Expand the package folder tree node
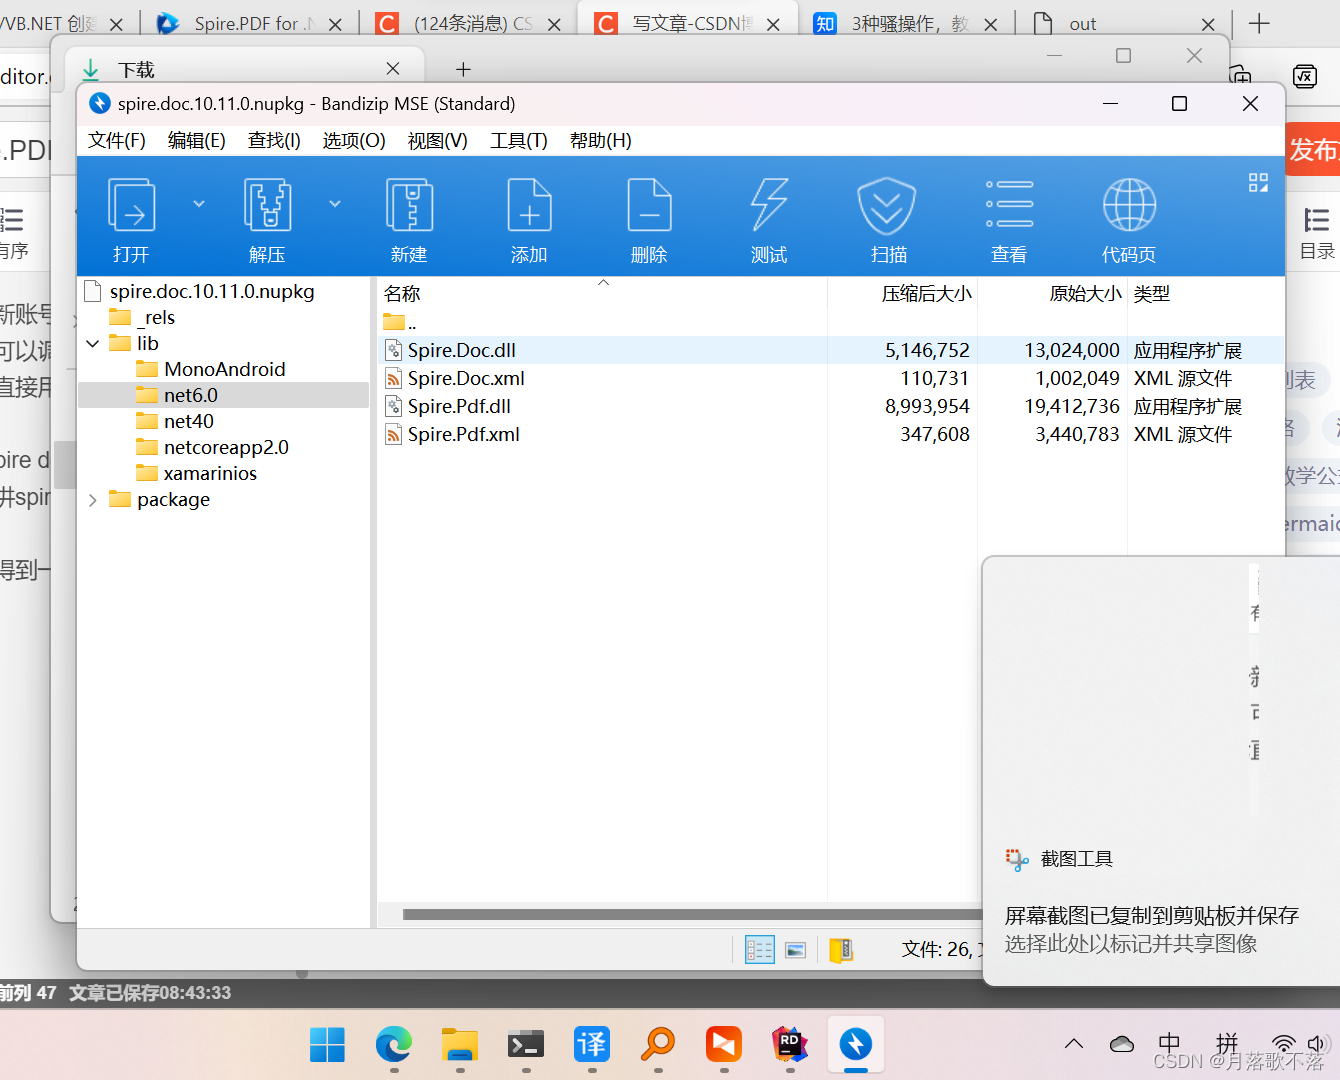This screenshot has width=1340, height=1080. tap(93, 499)
